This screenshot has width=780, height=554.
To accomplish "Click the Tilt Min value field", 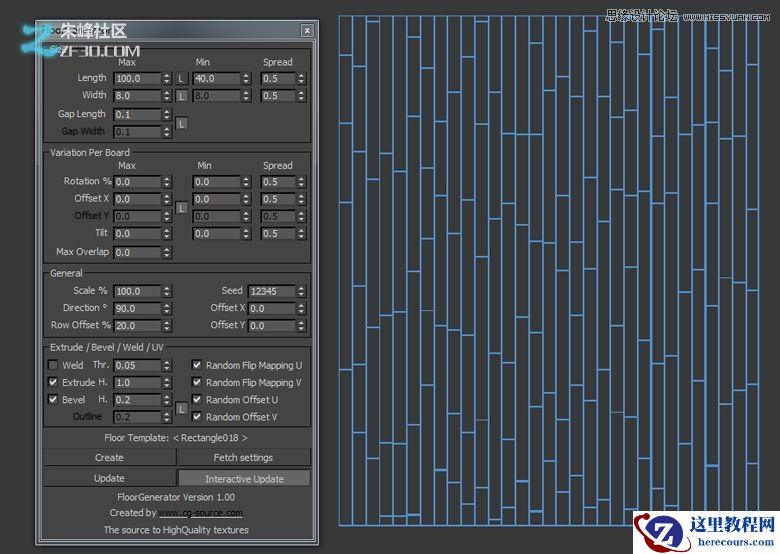I will 217,234.
